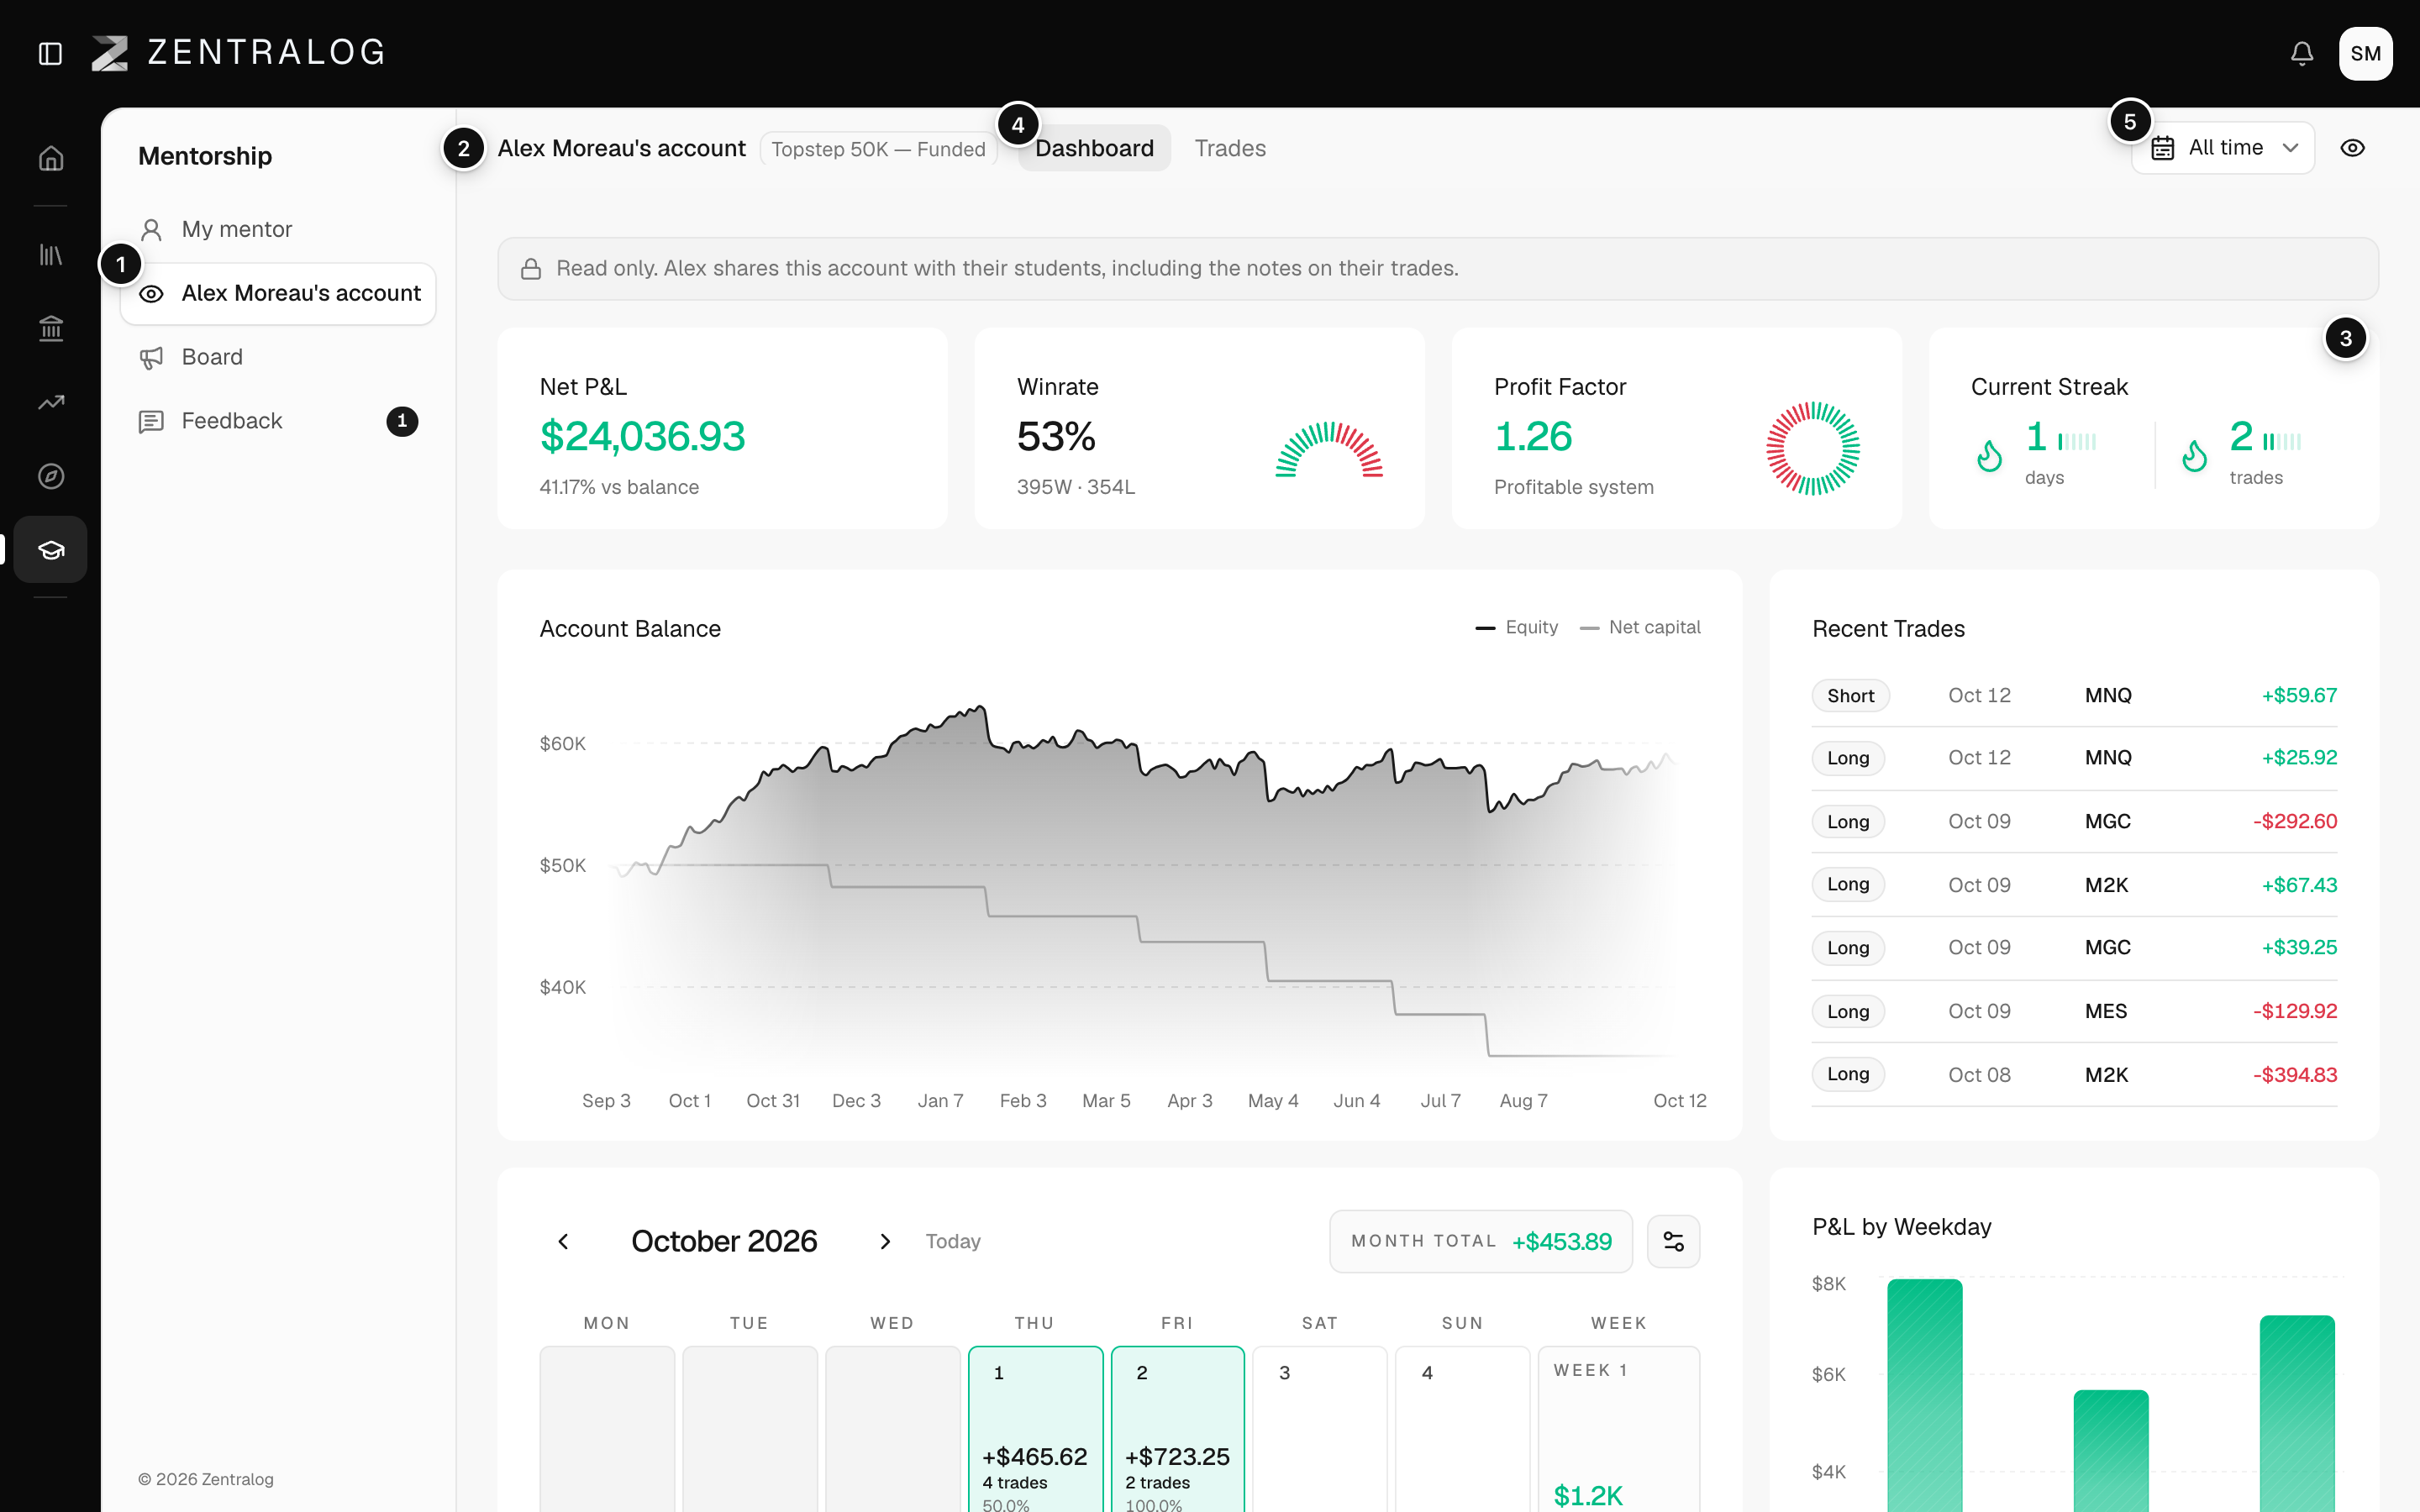Click the Profit Factor ring chart
Screen dimensions: 2420x1512
1812,448
